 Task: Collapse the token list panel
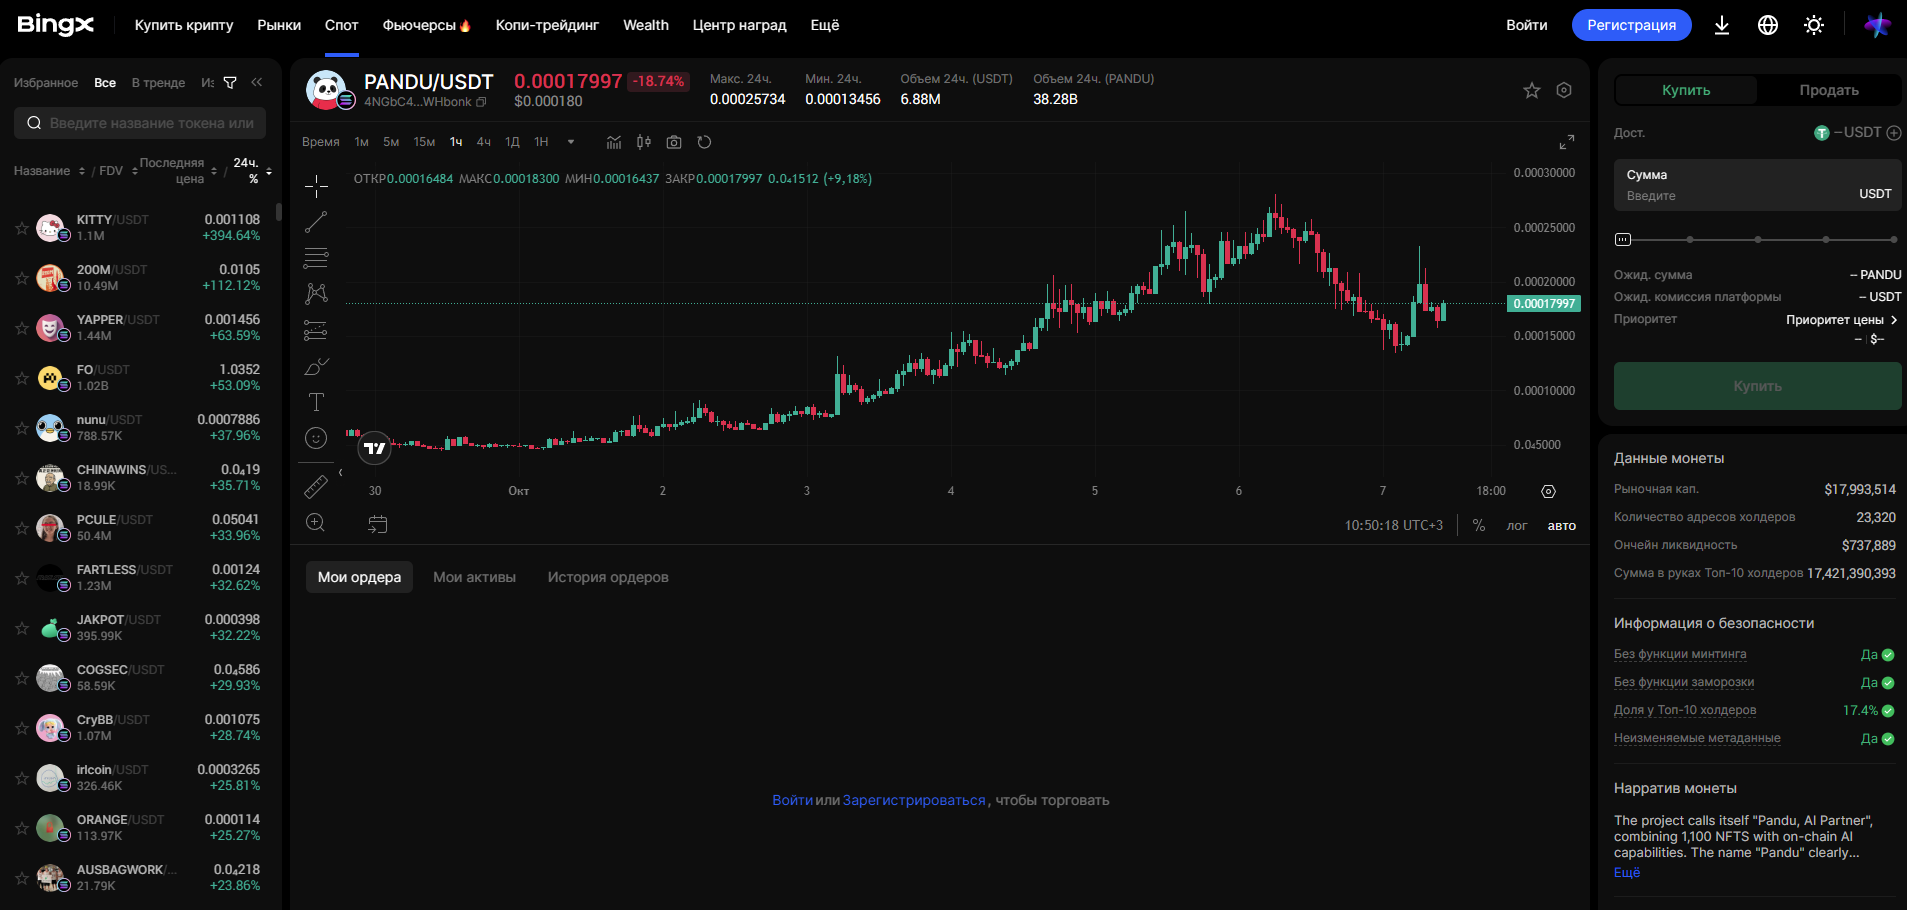click(257, 83)
